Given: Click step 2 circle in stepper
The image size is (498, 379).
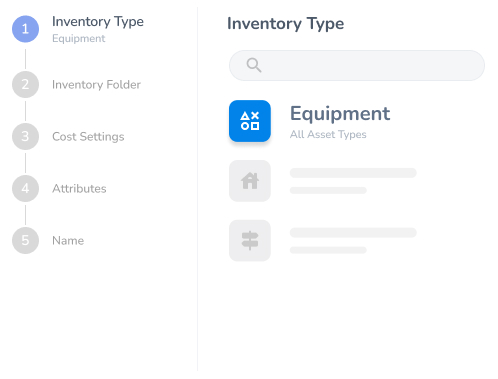Looking at the screenshot, I should click(25, 84).
